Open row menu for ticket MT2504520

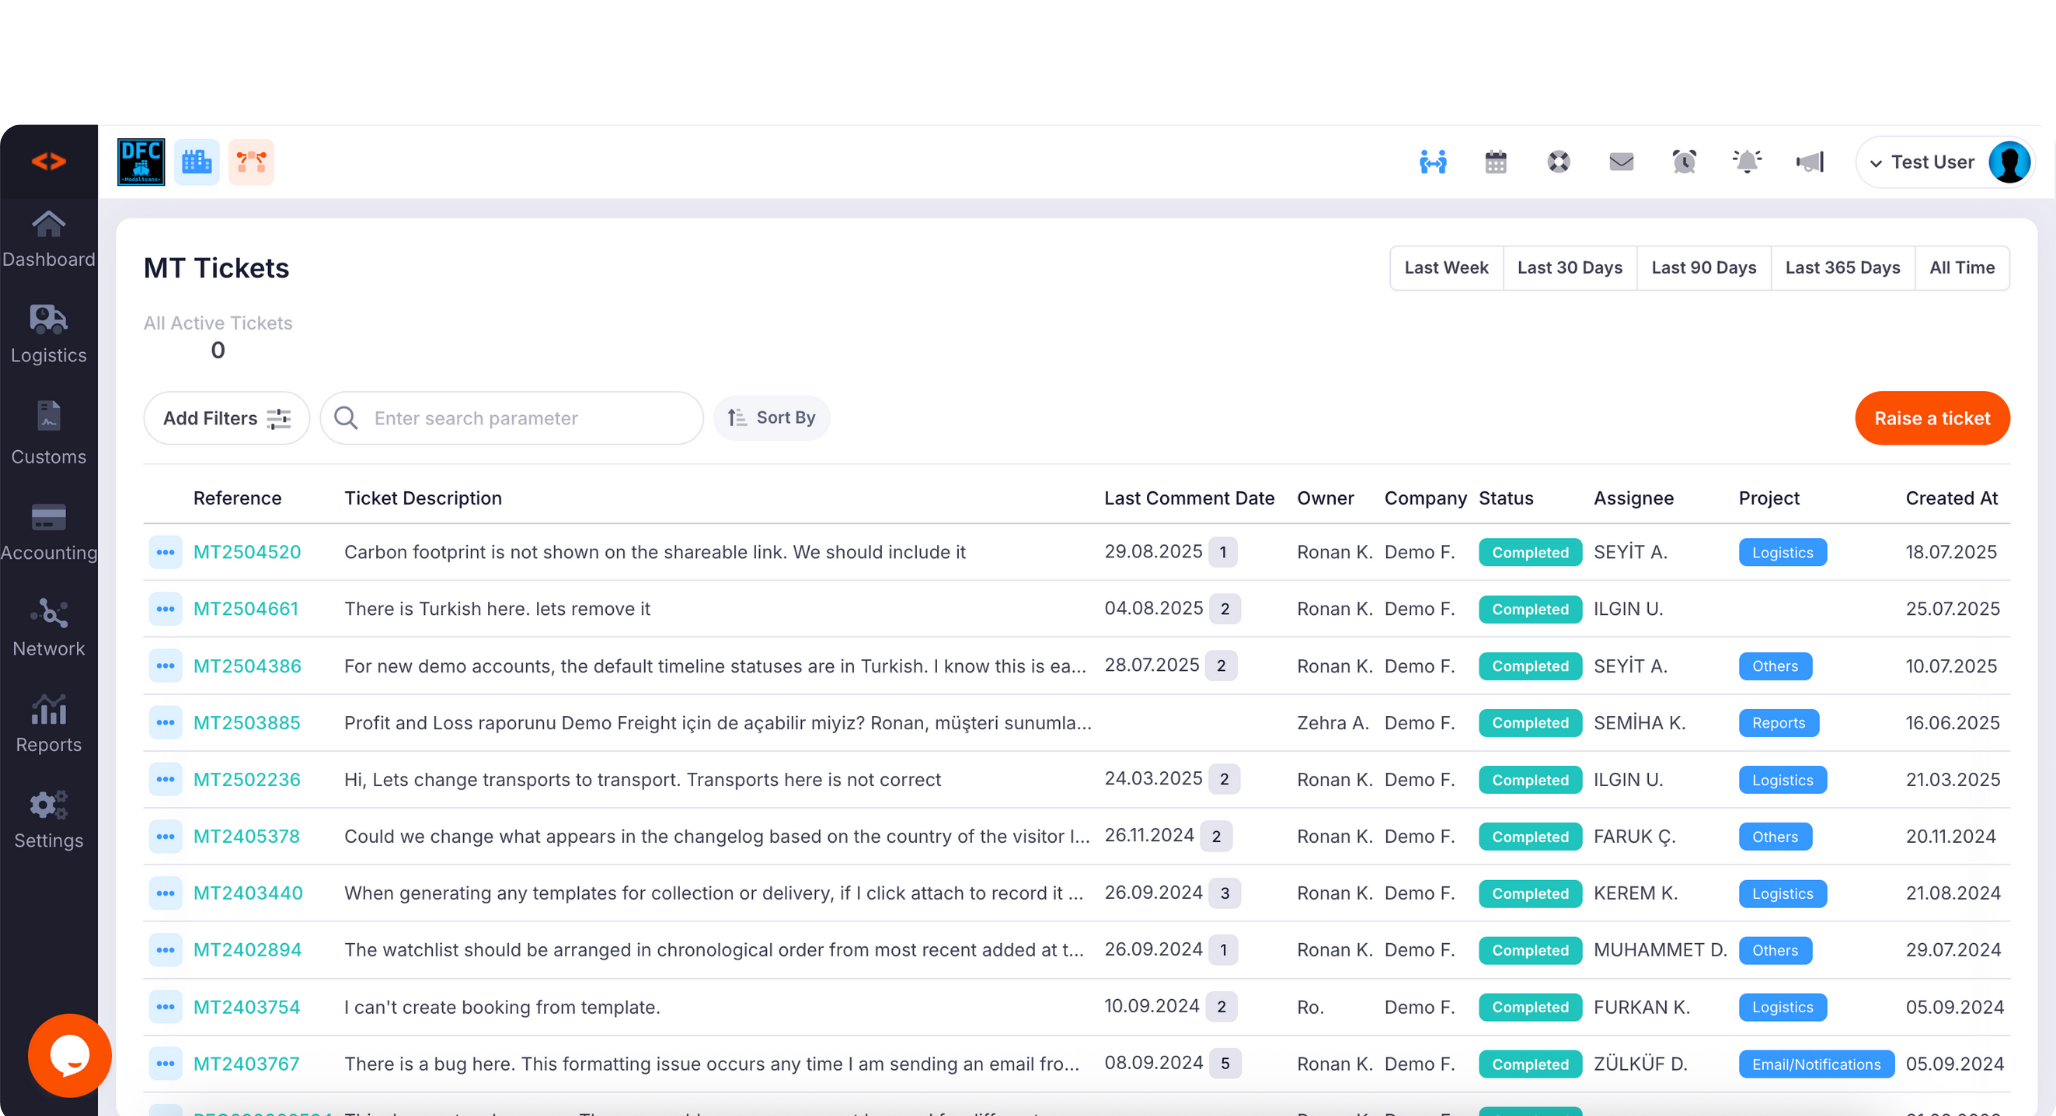click(165, 552)
